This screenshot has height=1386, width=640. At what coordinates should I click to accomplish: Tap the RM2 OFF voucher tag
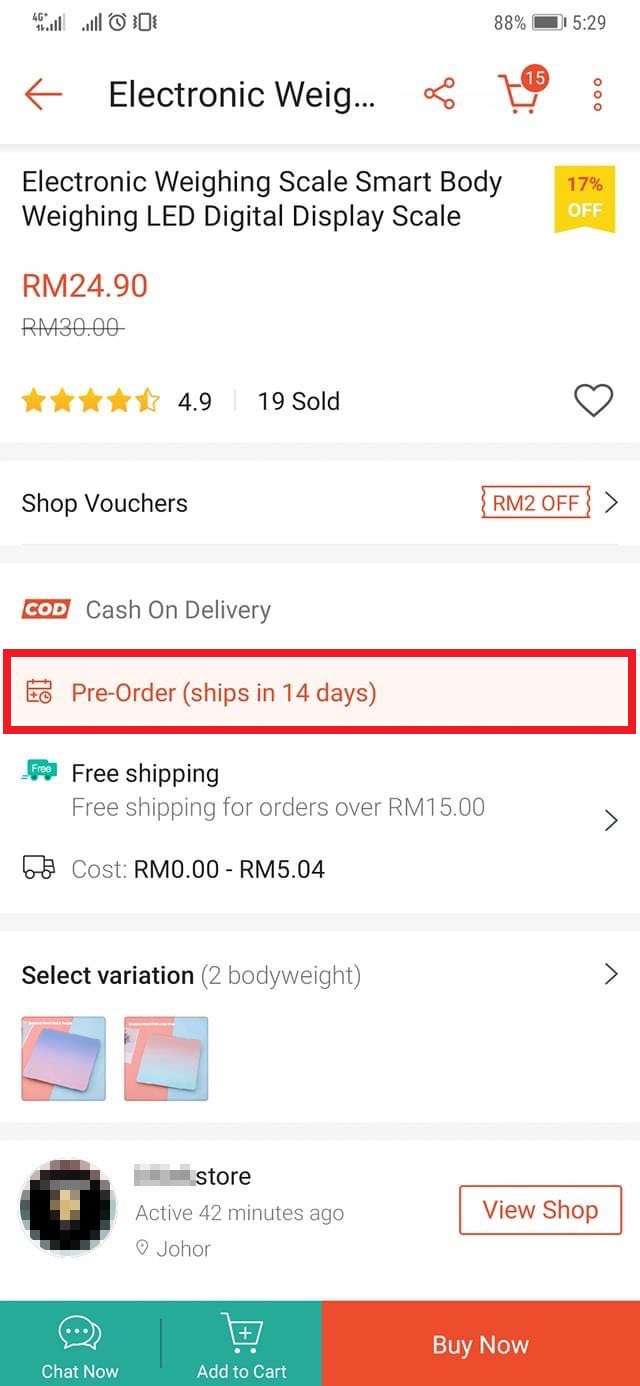[x=536, y=502]
